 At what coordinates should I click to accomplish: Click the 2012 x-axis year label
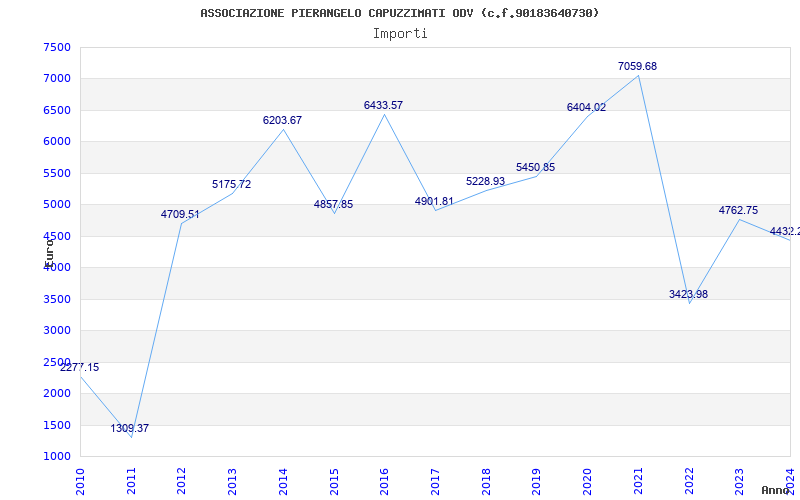click(181, 482)
